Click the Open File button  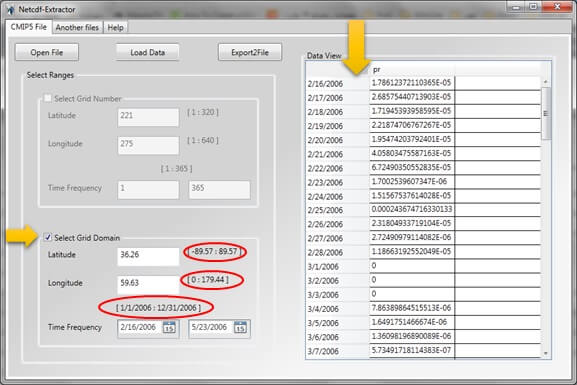click(47, 52)
